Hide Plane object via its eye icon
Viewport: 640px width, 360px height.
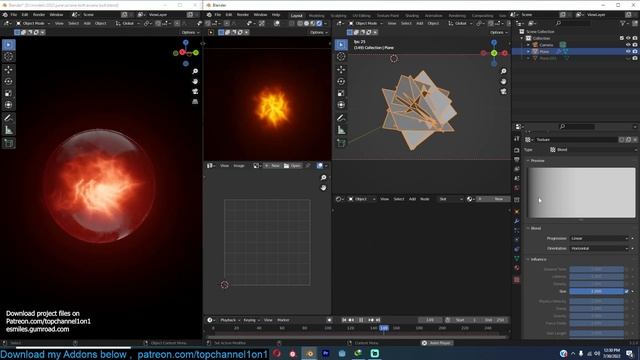(x=628, y=51)
